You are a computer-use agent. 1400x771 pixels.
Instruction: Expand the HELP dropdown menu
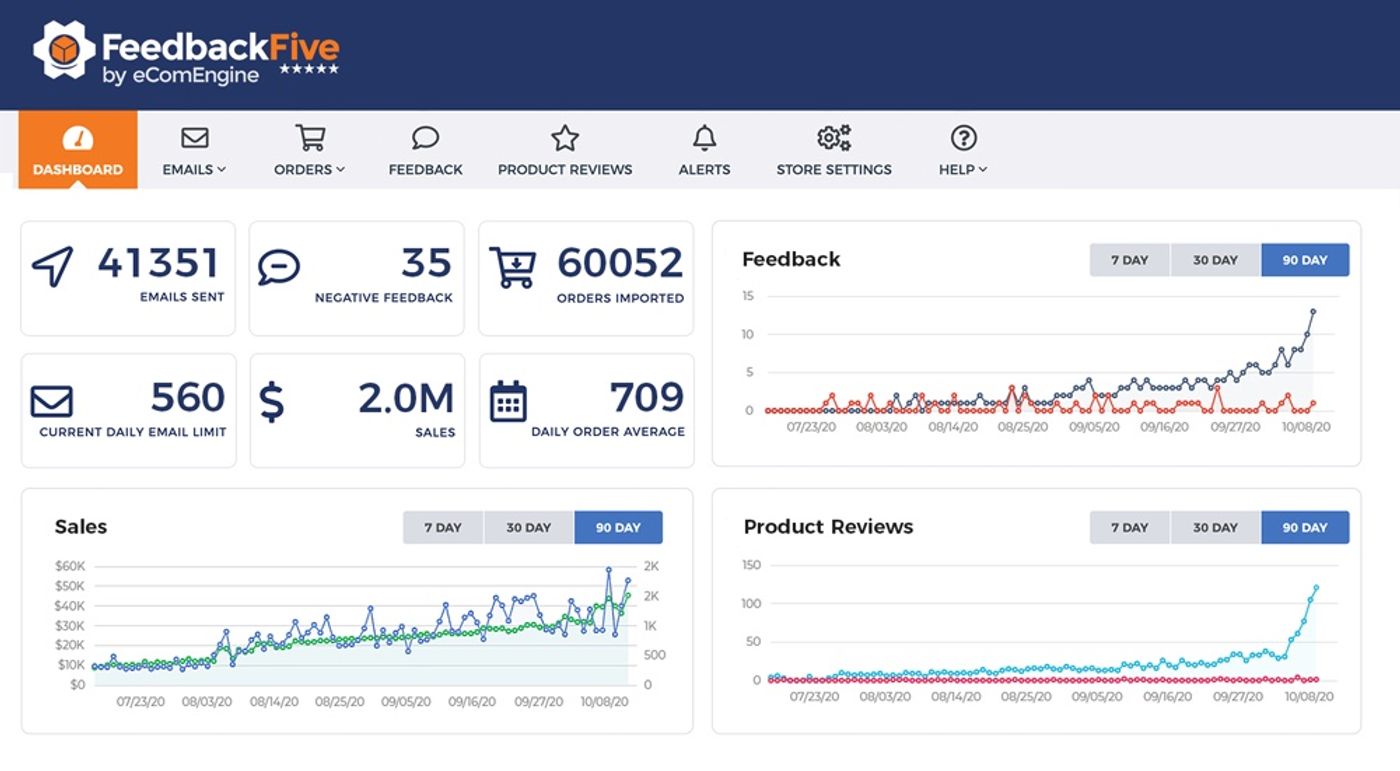(x=963, y=169)
